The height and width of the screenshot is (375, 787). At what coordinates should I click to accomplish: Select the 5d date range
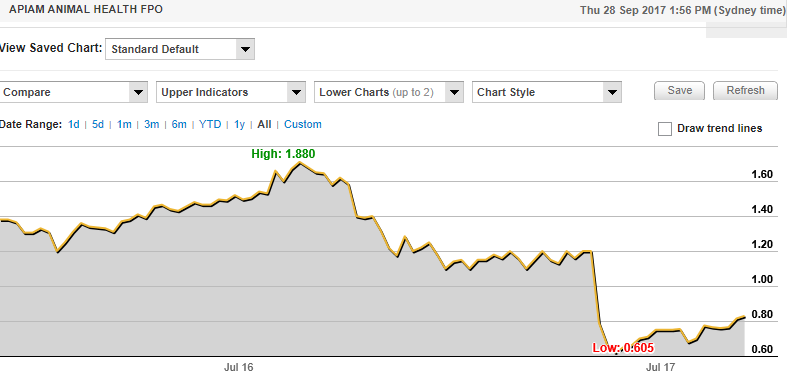98,124
